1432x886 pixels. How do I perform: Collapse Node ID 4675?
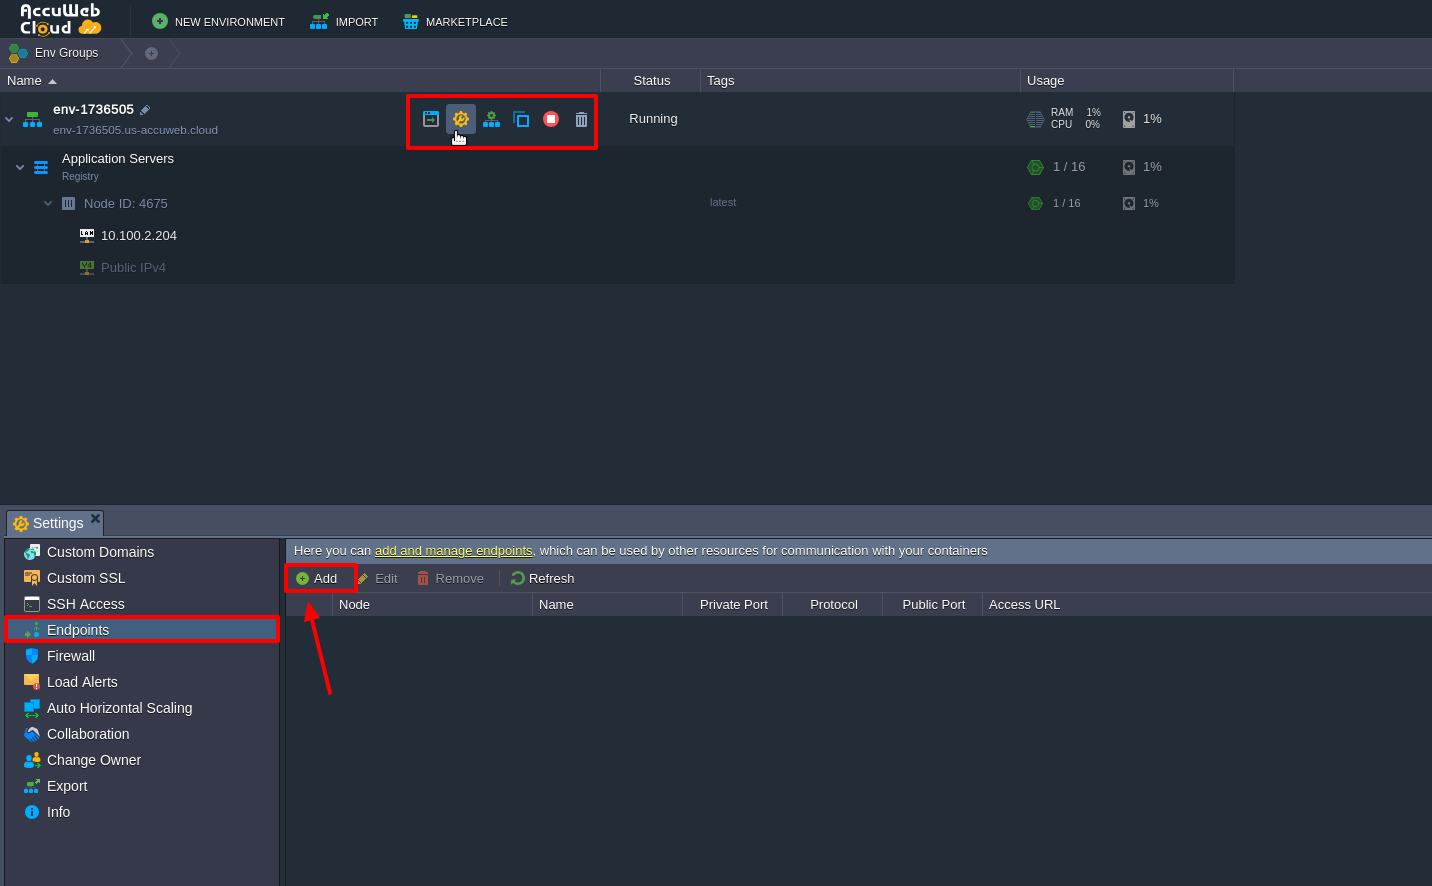coord(47,202)
